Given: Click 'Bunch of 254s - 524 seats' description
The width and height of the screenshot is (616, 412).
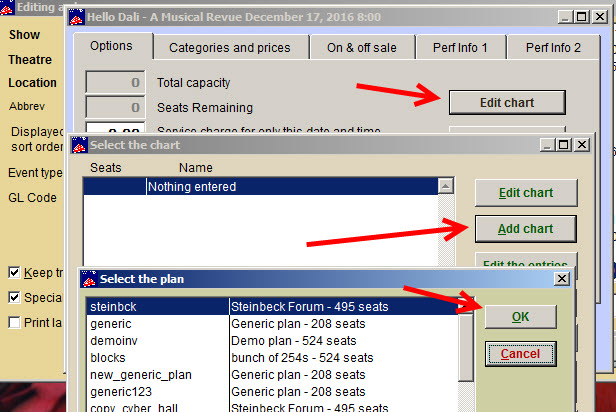Looking at the screenshot, I should (x=302, y=358).
